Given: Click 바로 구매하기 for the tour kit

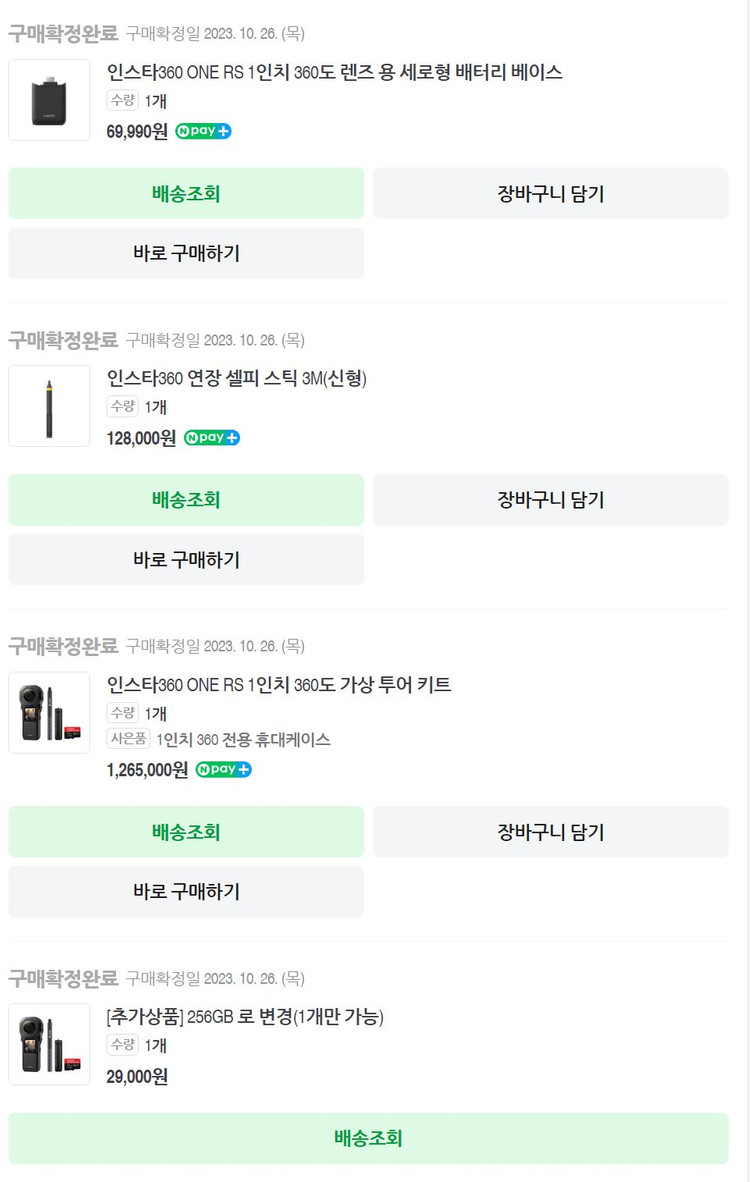Looking at the screenshot, I should tap(186, 891).
